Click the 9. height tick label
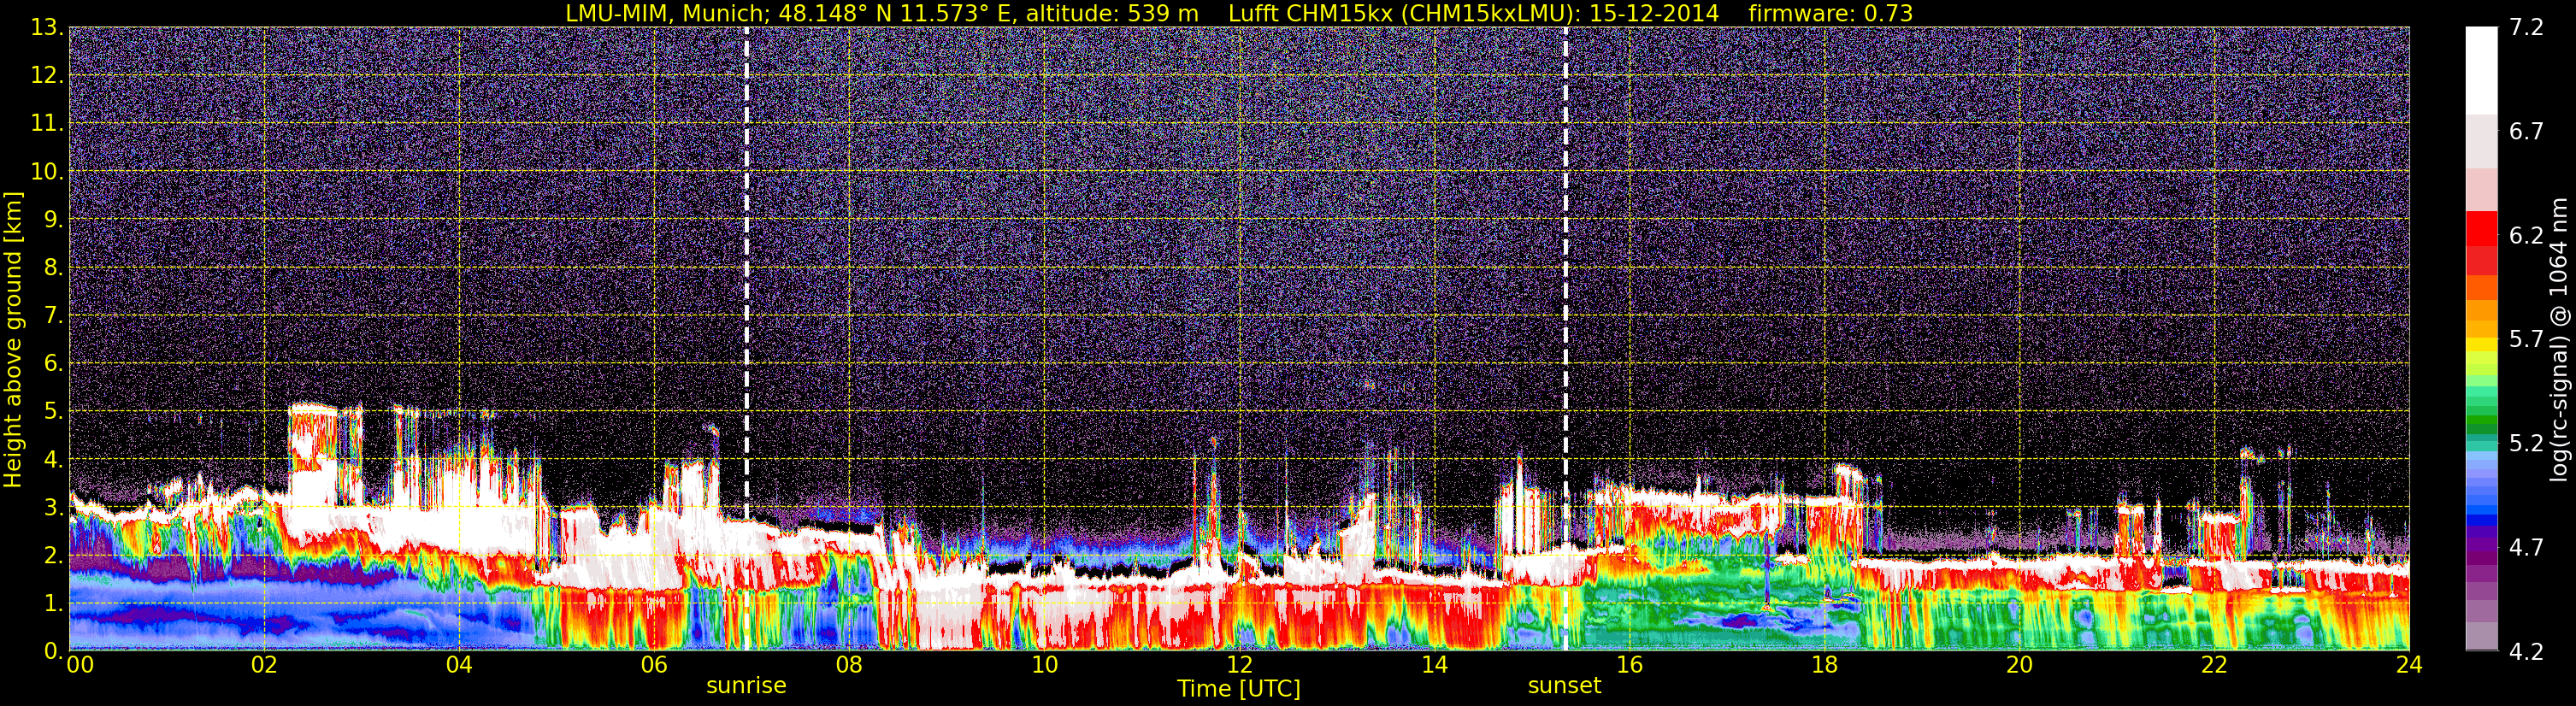 (x=53, y=220)
